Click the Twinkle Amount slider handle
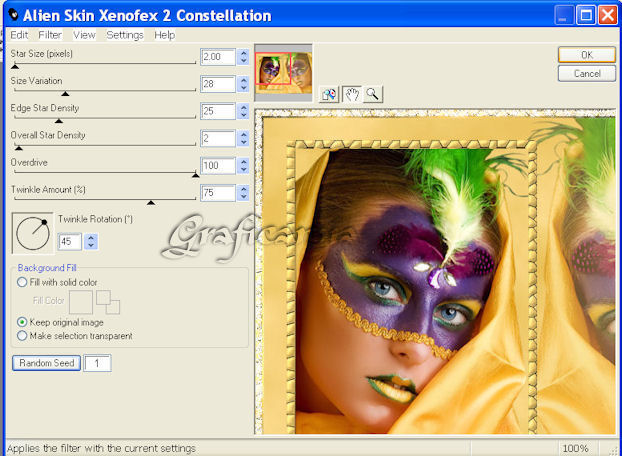Image resolution: width=622 pixels, height=456 pixels. click(x=151, y=203)
